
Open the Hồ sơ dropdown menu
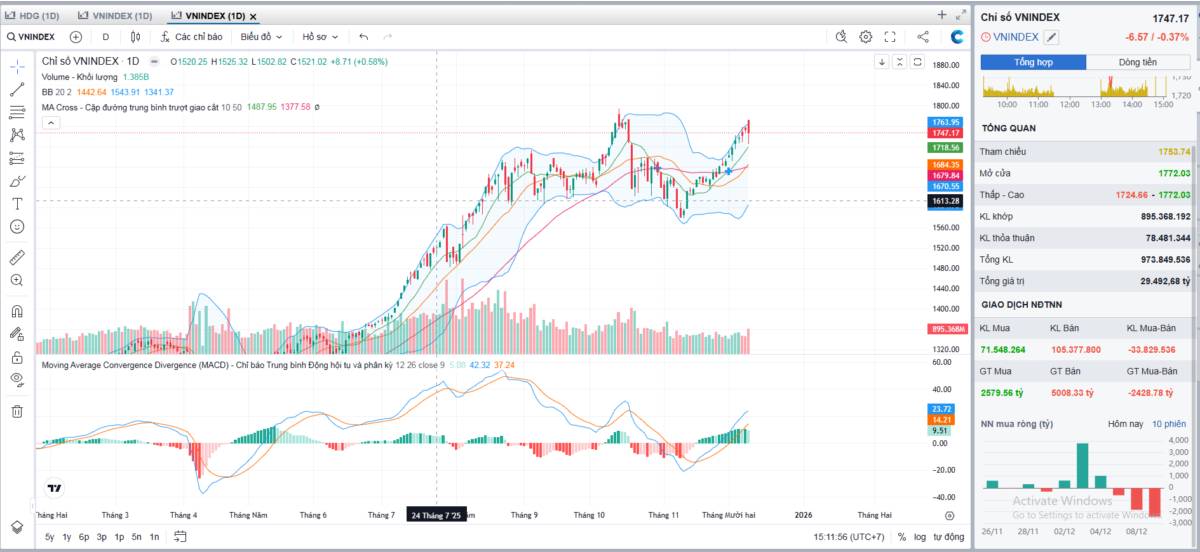(319, 37)
